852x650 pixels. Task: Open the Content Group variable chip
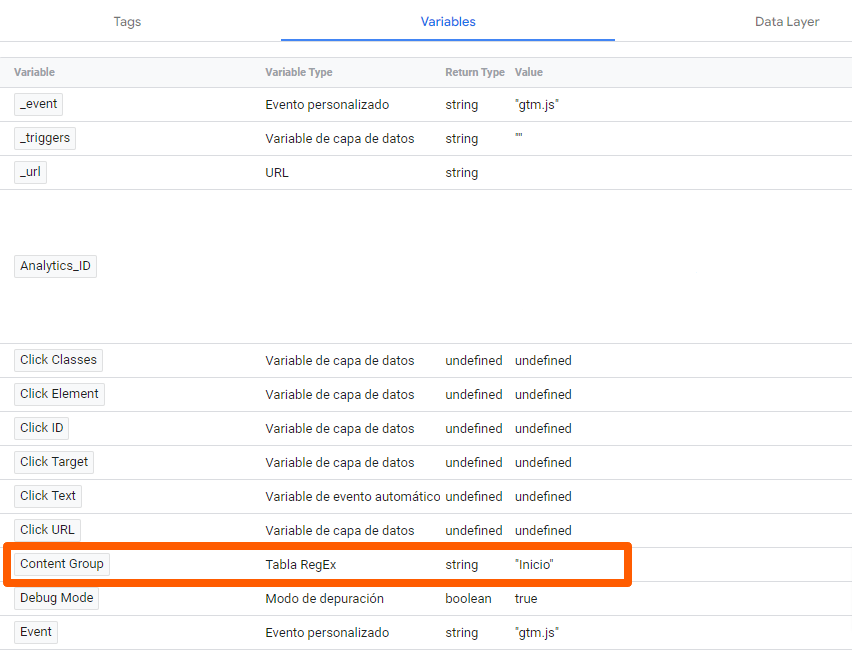coord(62,564)
